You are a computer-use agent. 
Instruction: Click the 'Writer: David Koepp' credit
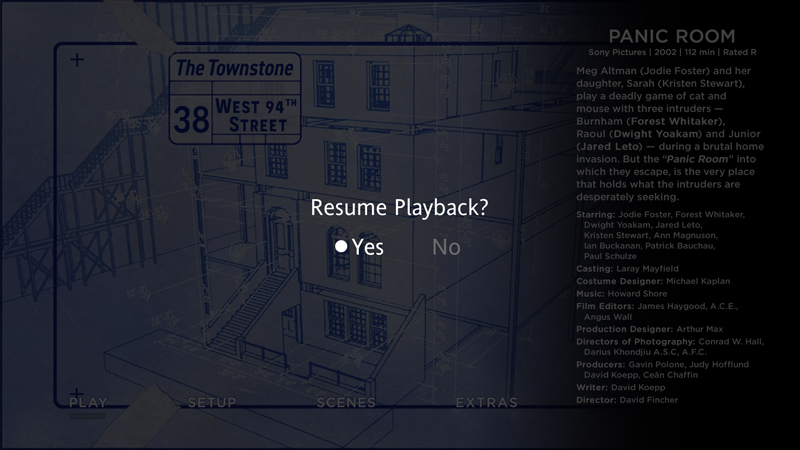pos(620,387)
